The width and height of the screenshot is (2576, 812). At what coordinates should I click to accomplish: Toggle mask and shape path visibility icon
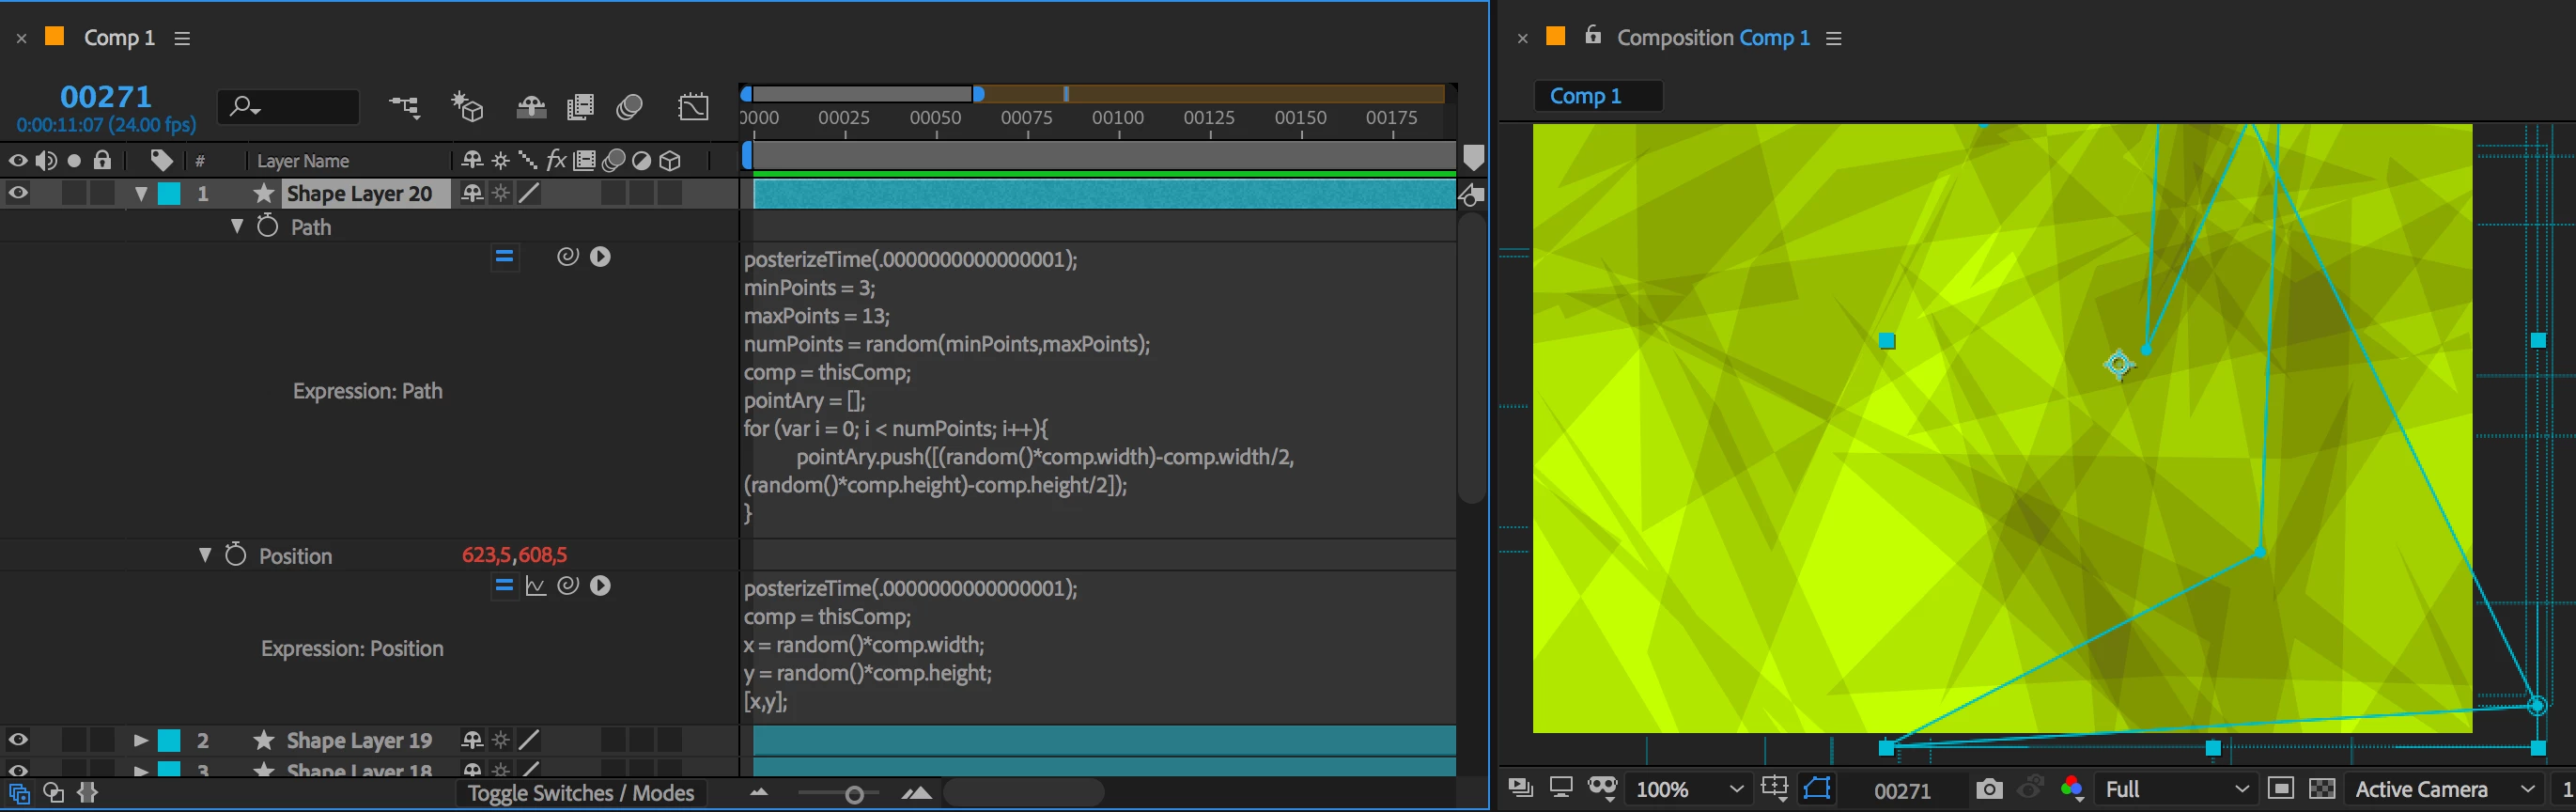point(1817,789)
